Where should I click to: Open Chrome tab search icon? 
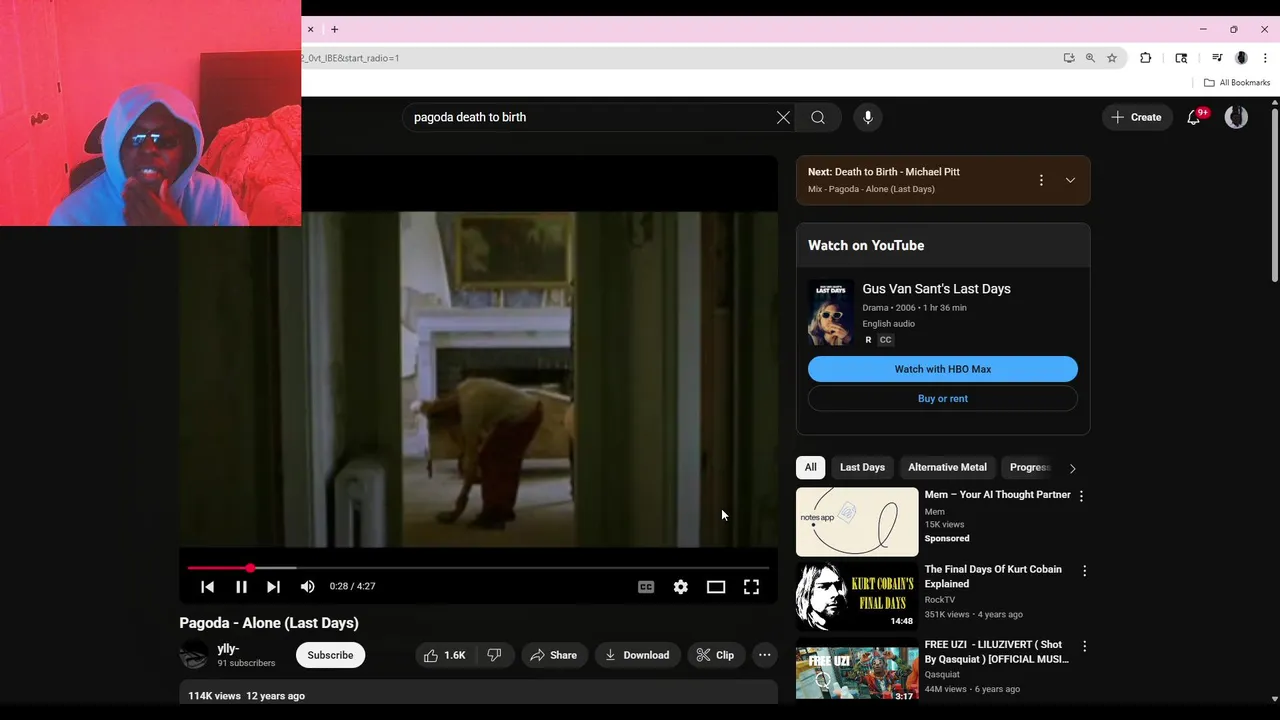click(1181, 58)
